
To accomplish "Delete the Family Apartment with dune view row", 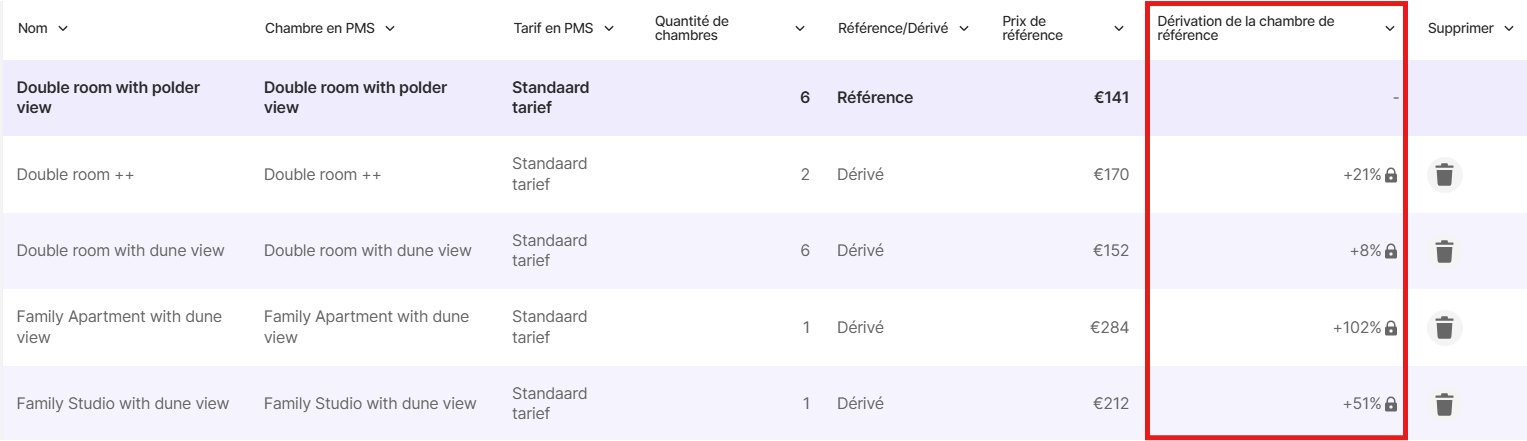I will pos(1443,328).
